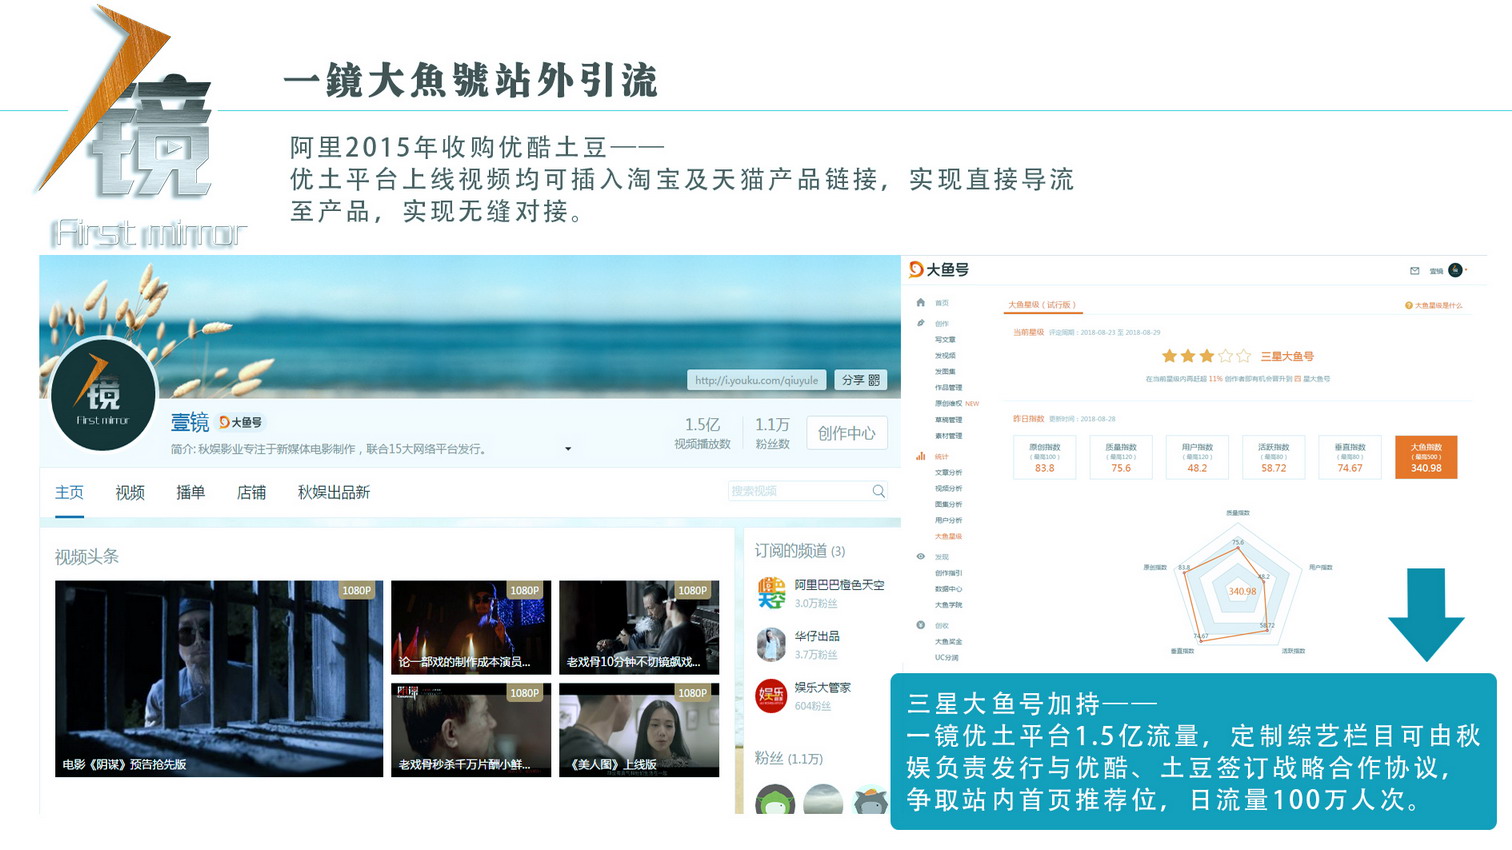
Task: Click the magnifier icon in 搜索视频 box
Action: click(x=878, y=491)
